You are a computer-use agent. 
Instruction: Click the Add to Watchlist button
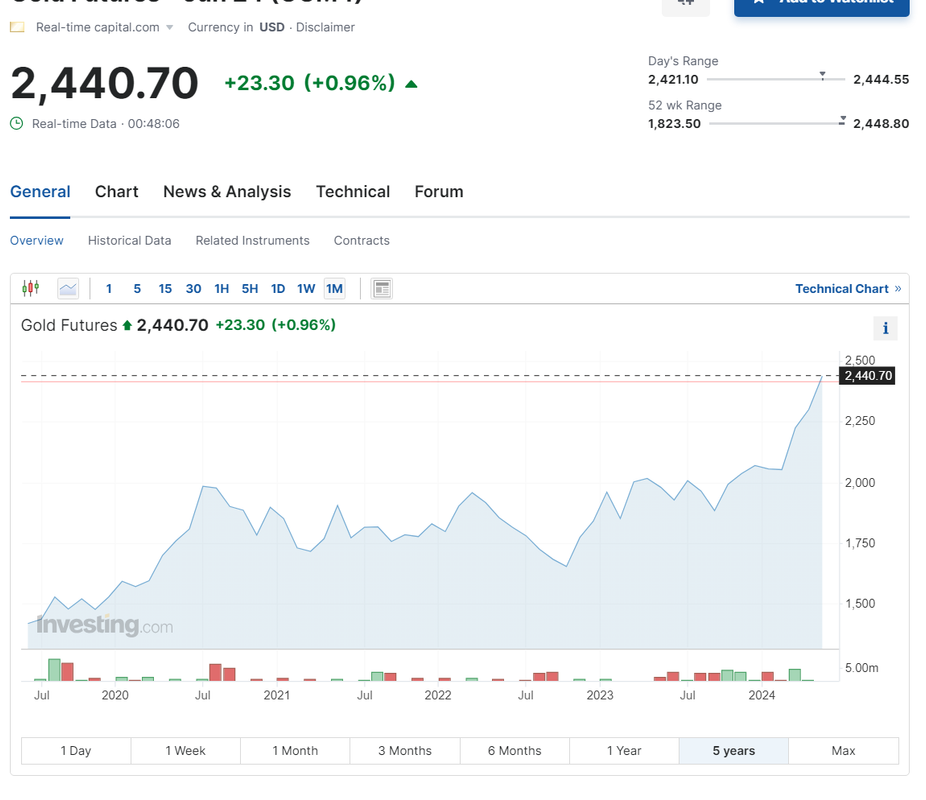821,5
